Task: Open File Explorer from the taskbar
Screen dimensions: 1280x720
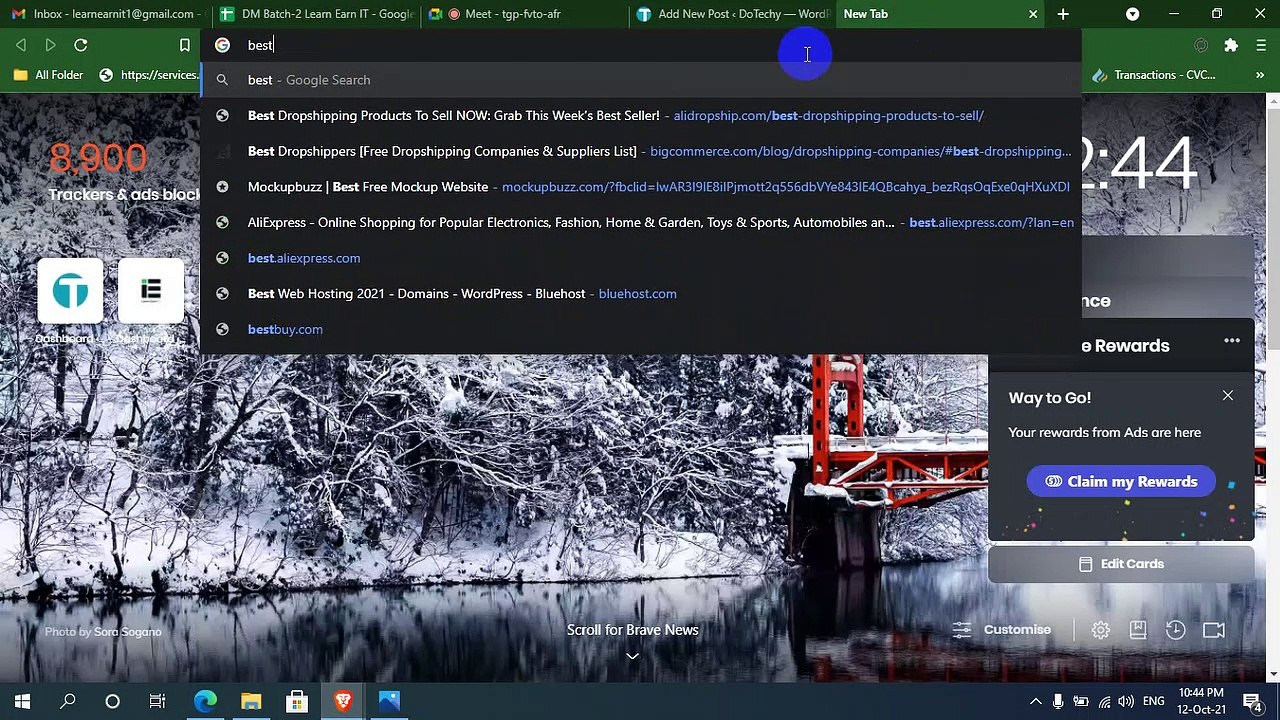Action: click(x=251, y=701)
